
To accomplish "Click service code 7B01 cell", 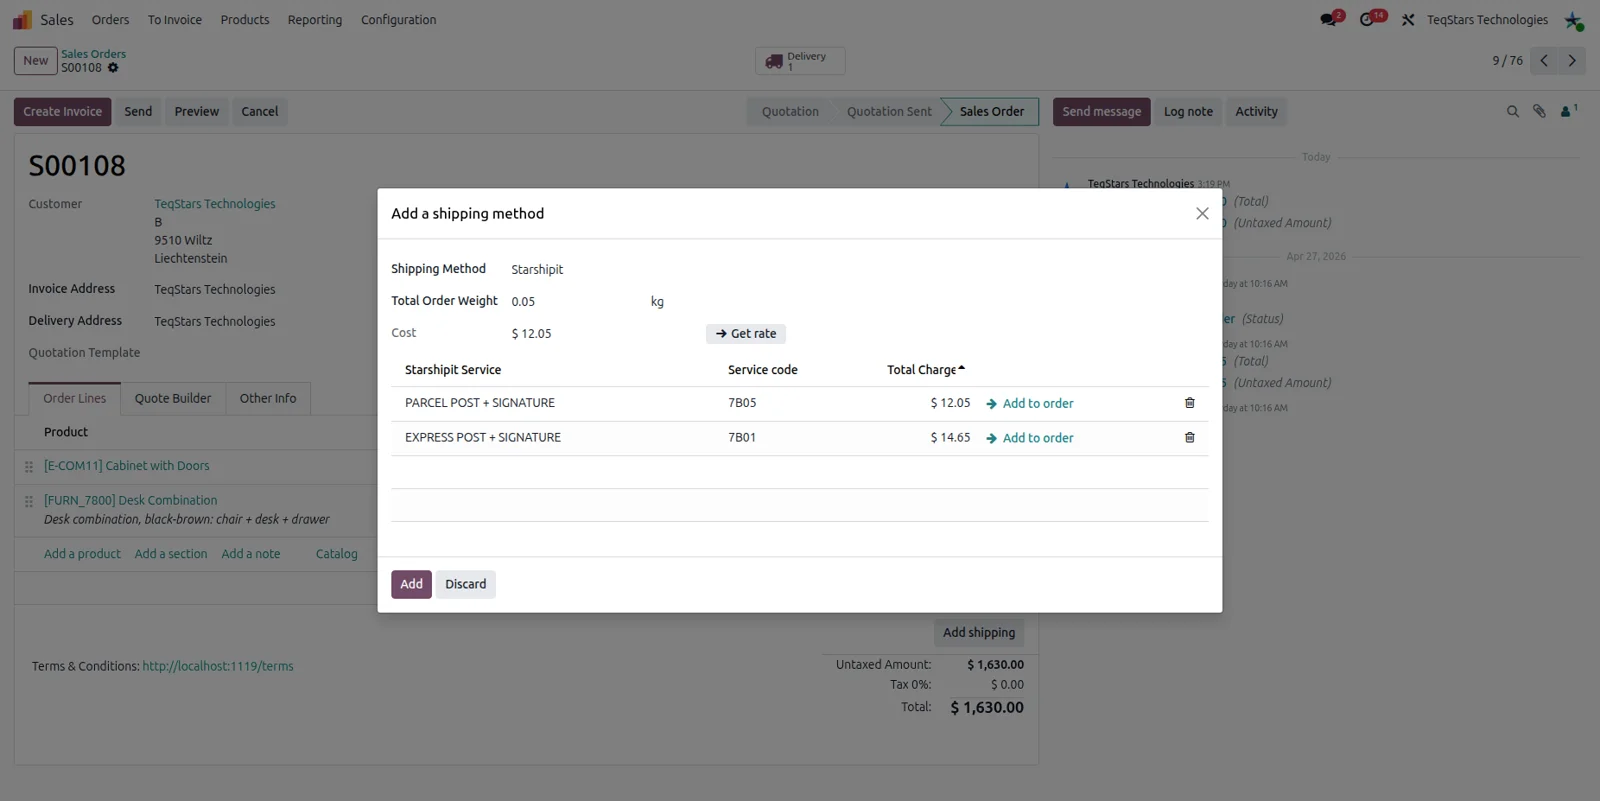I will pos(742,438).
